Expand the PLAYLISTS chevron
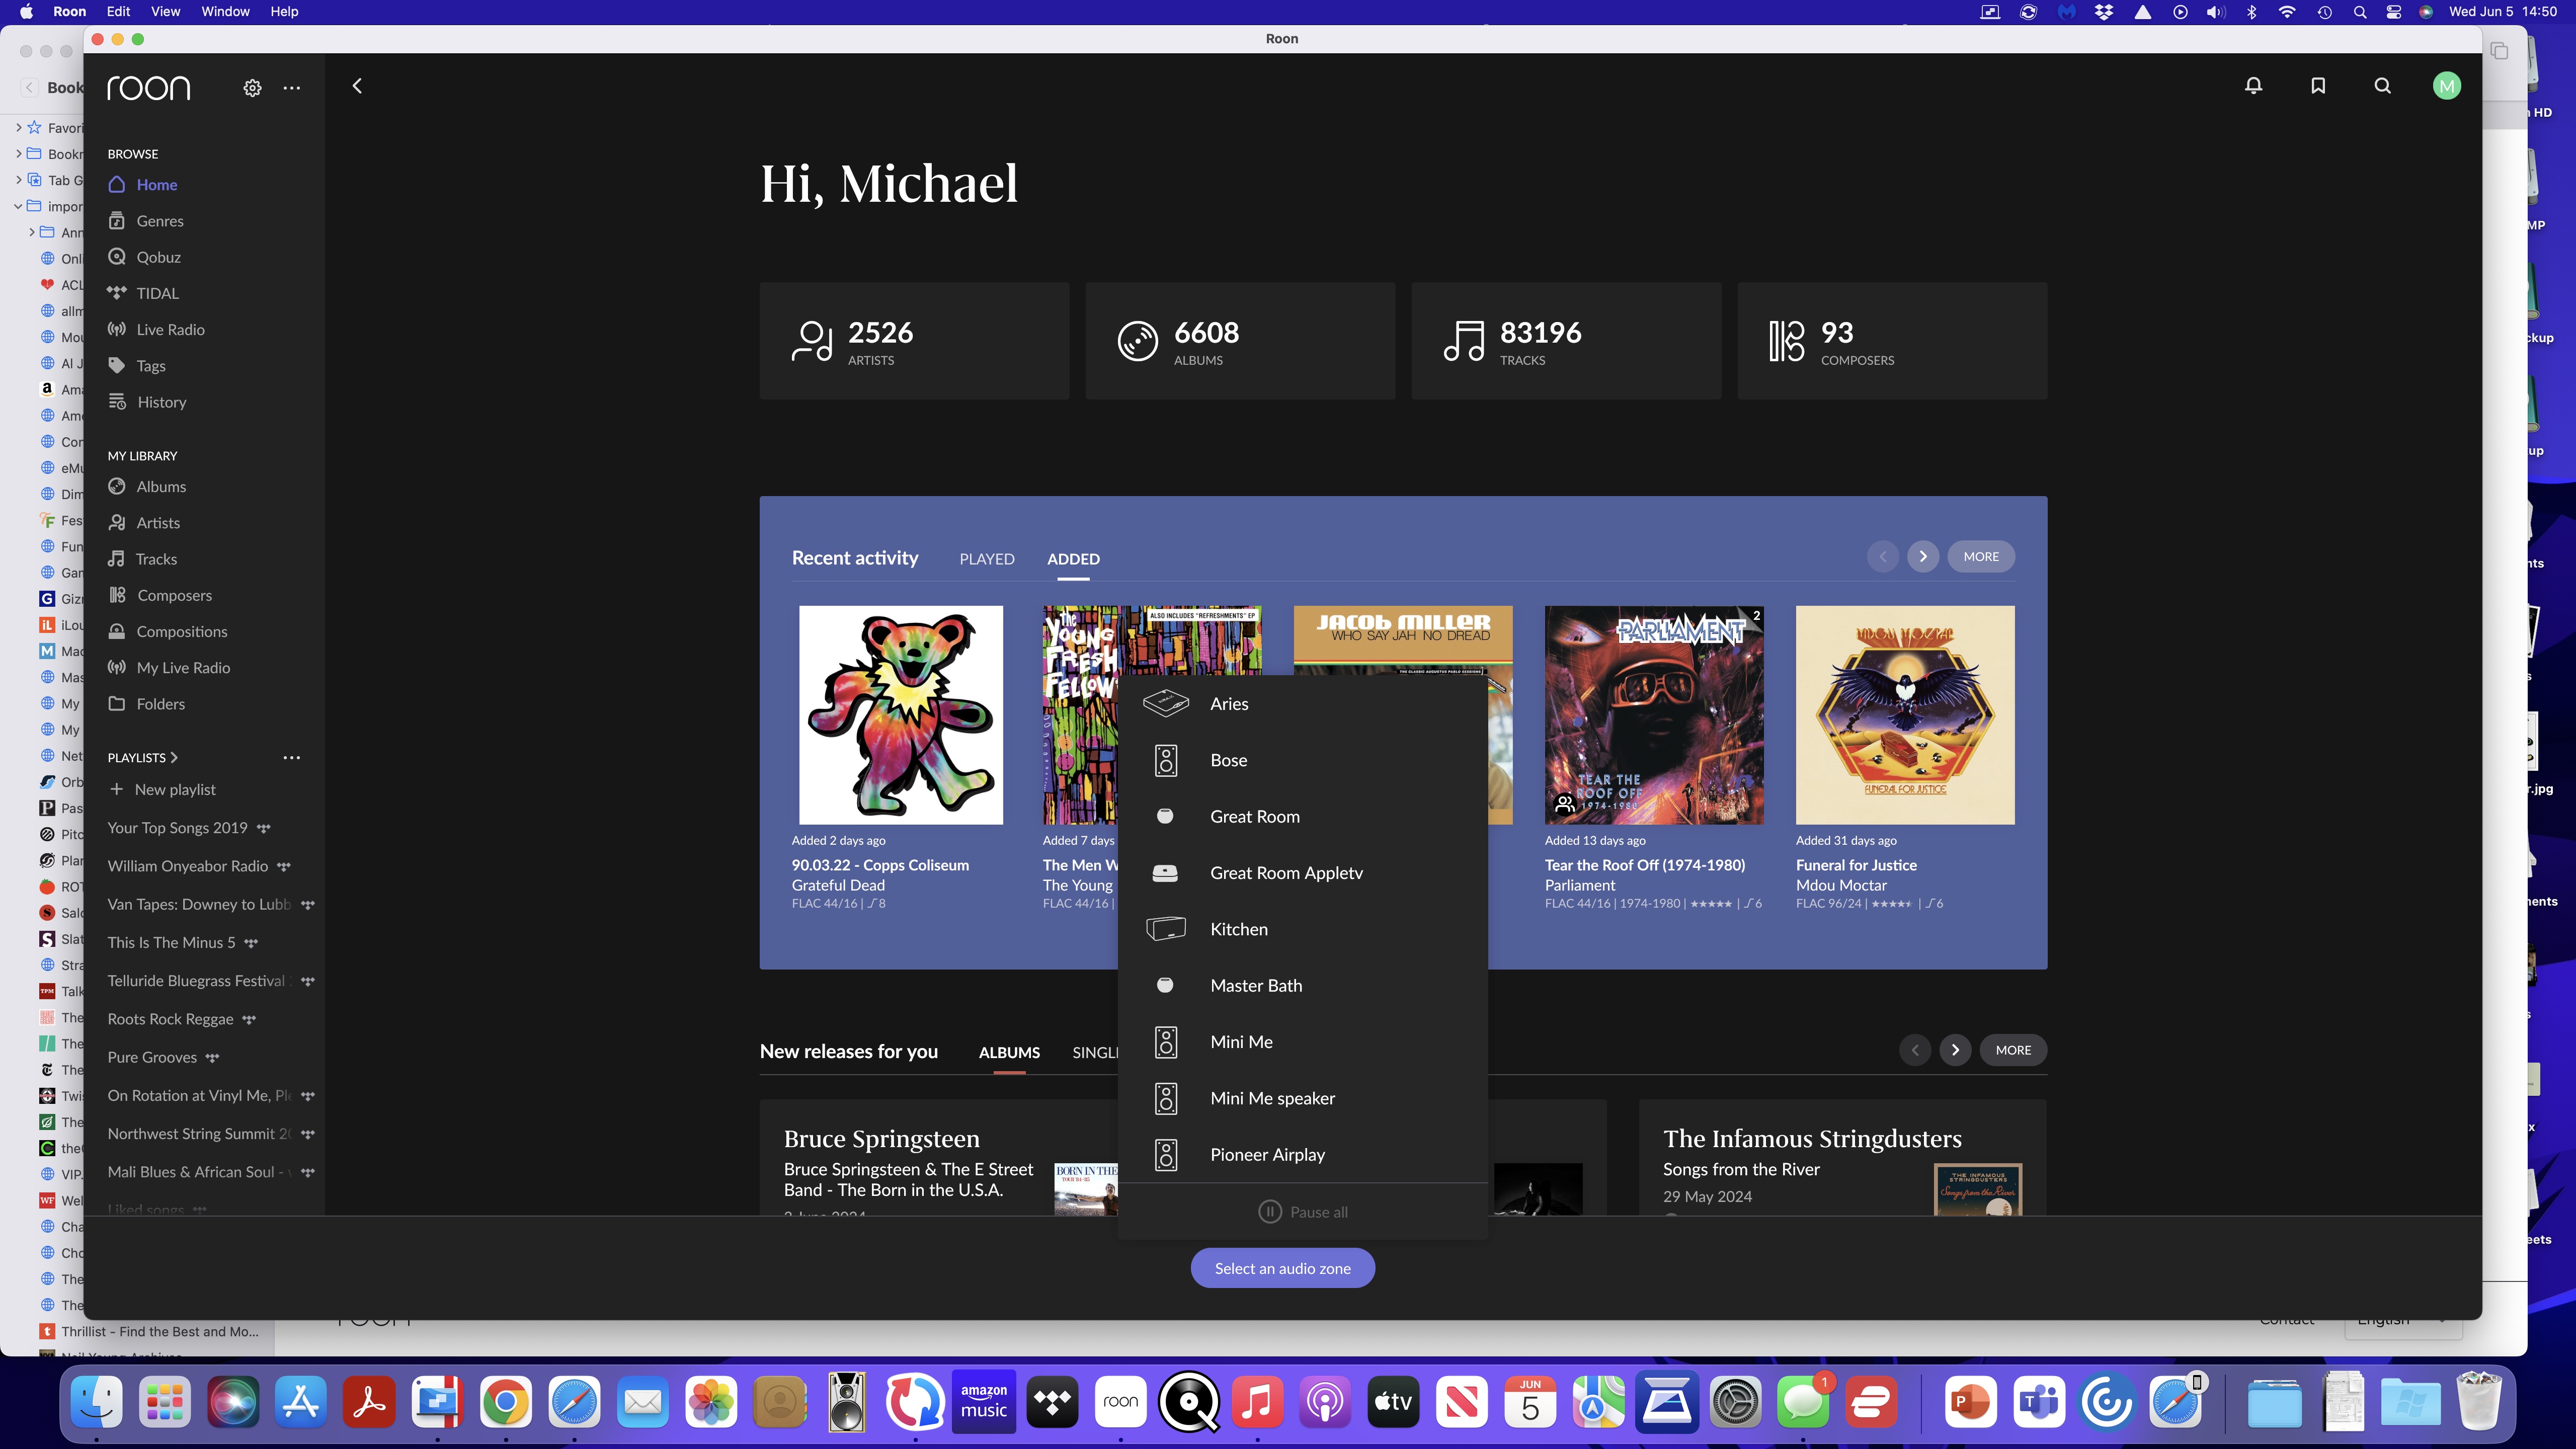 [173, 757]
